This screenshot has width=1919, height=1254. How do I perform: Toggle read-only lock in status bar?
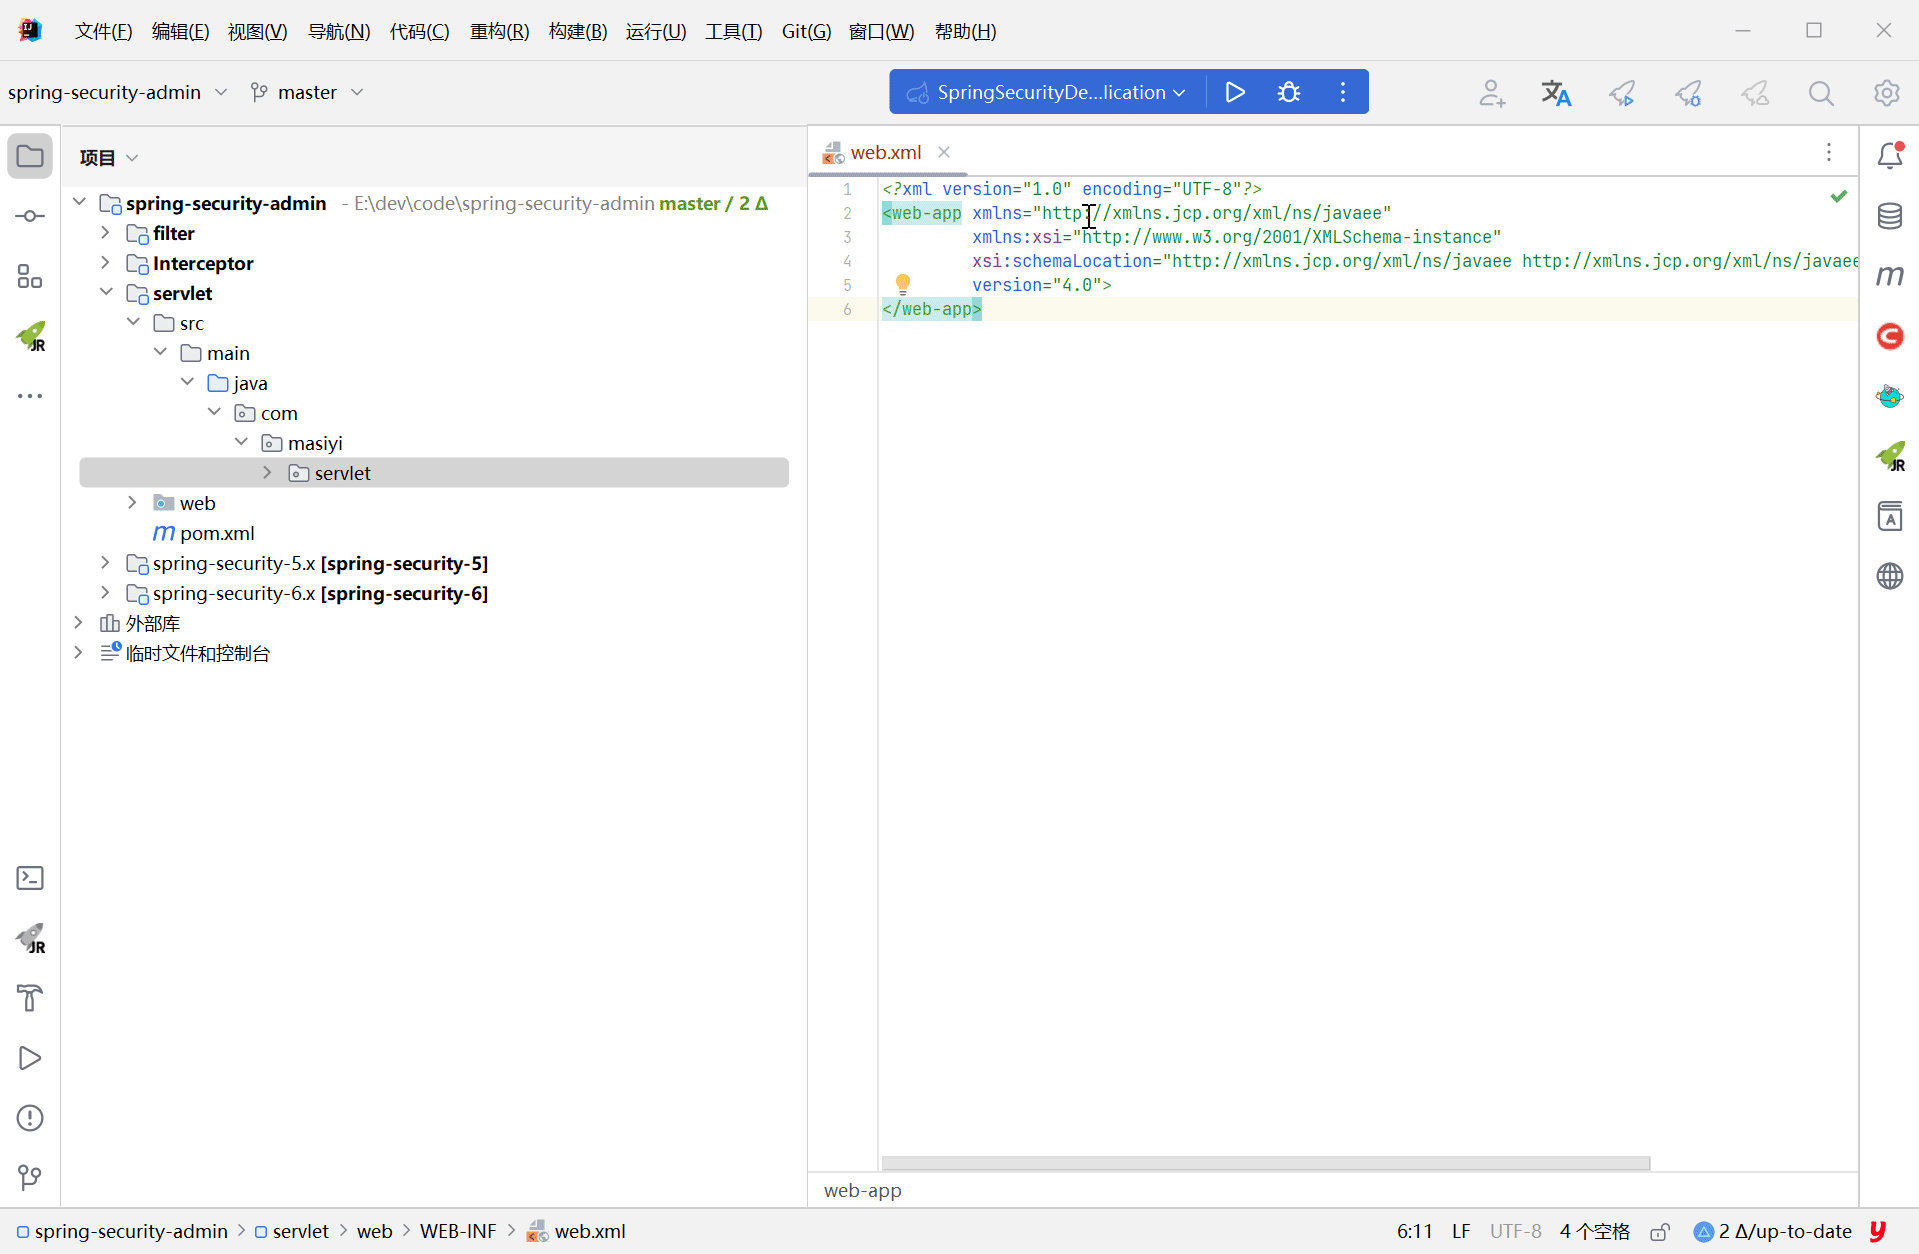pyautogui.click(x=1660, y=1232)
